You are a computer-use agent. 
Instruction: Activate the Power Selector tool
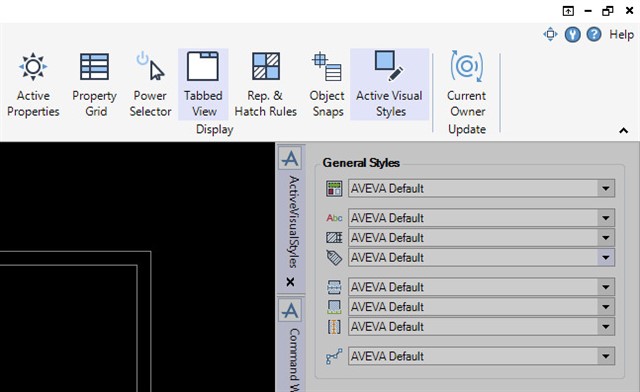150,85
